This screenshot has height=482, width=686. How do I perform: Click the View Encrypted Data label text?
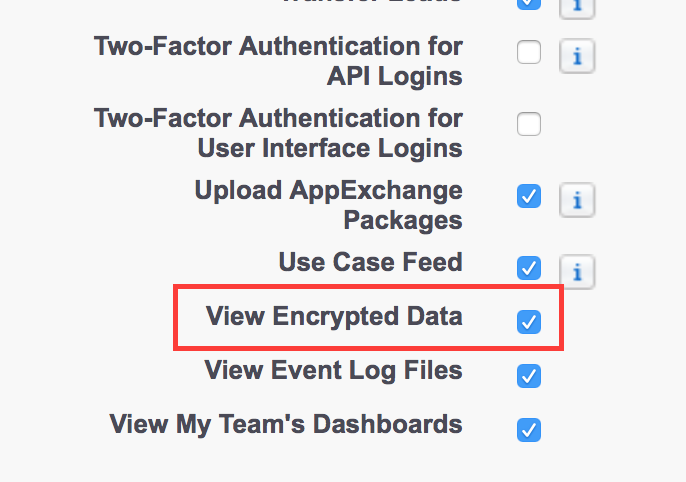(x=334, y=317)
